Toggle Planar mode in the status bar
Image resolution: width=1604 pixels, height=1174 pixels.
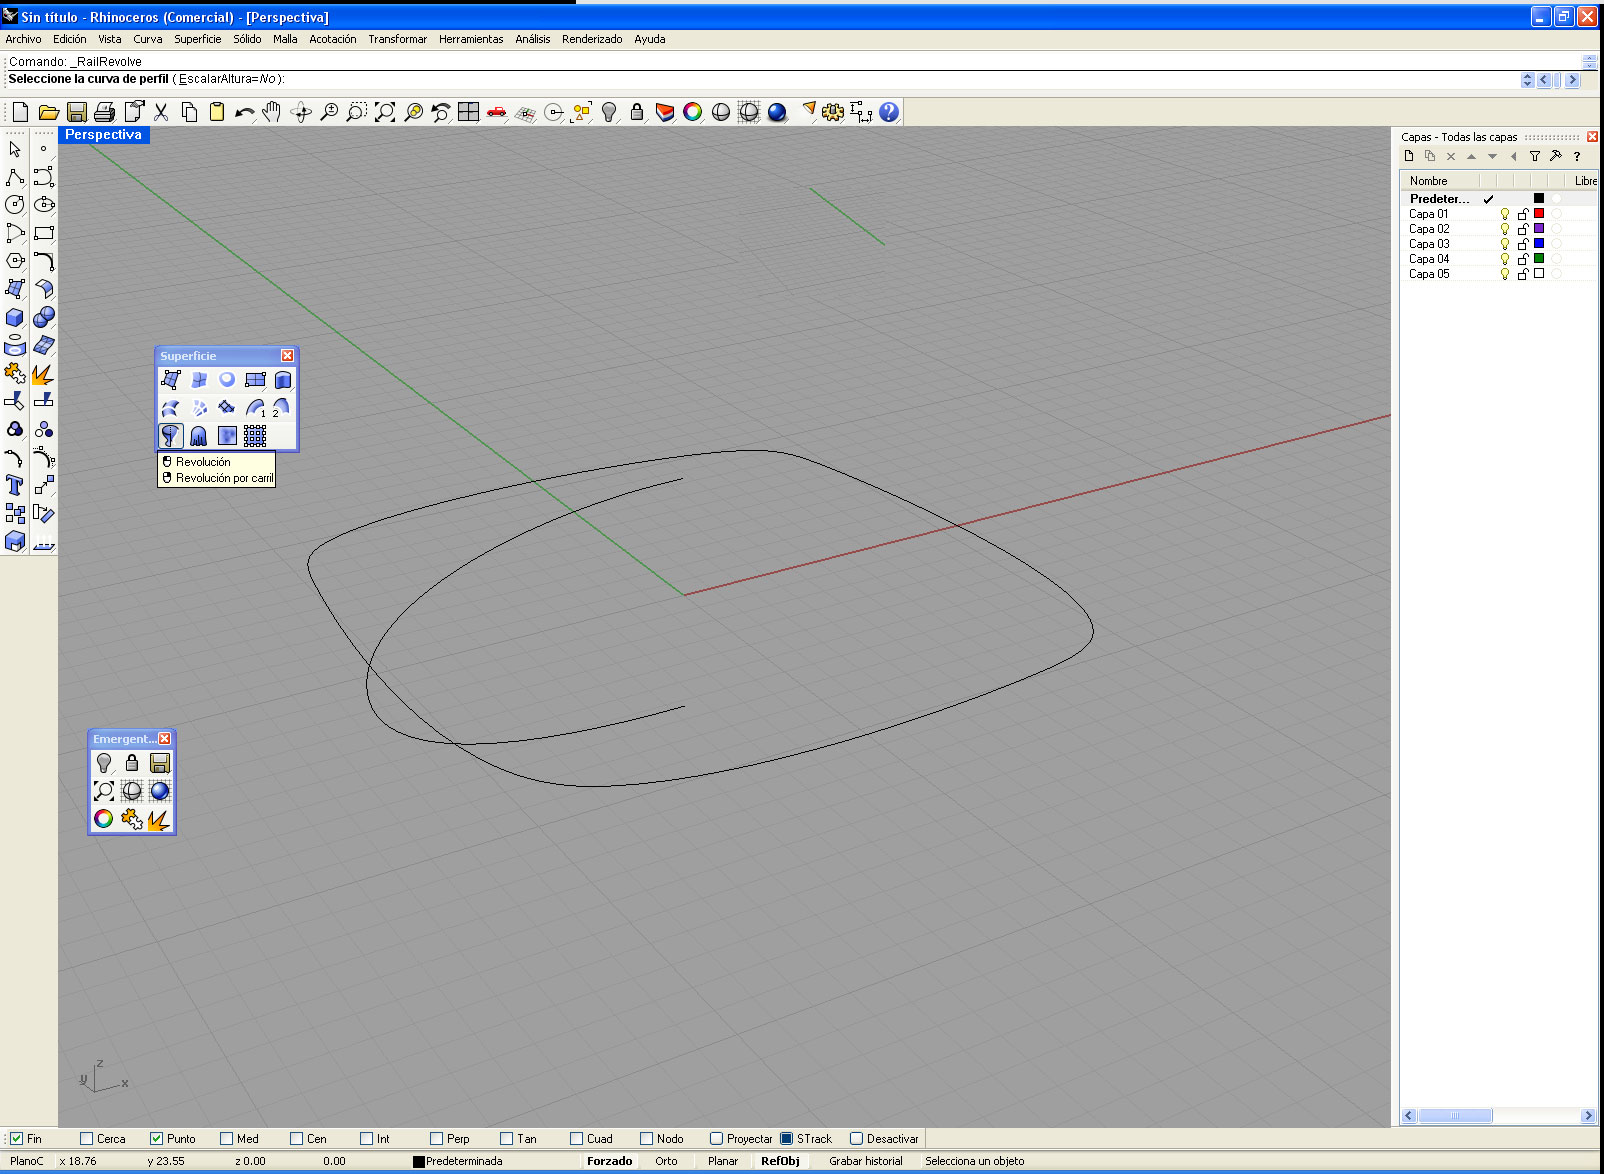point(723,1161)
